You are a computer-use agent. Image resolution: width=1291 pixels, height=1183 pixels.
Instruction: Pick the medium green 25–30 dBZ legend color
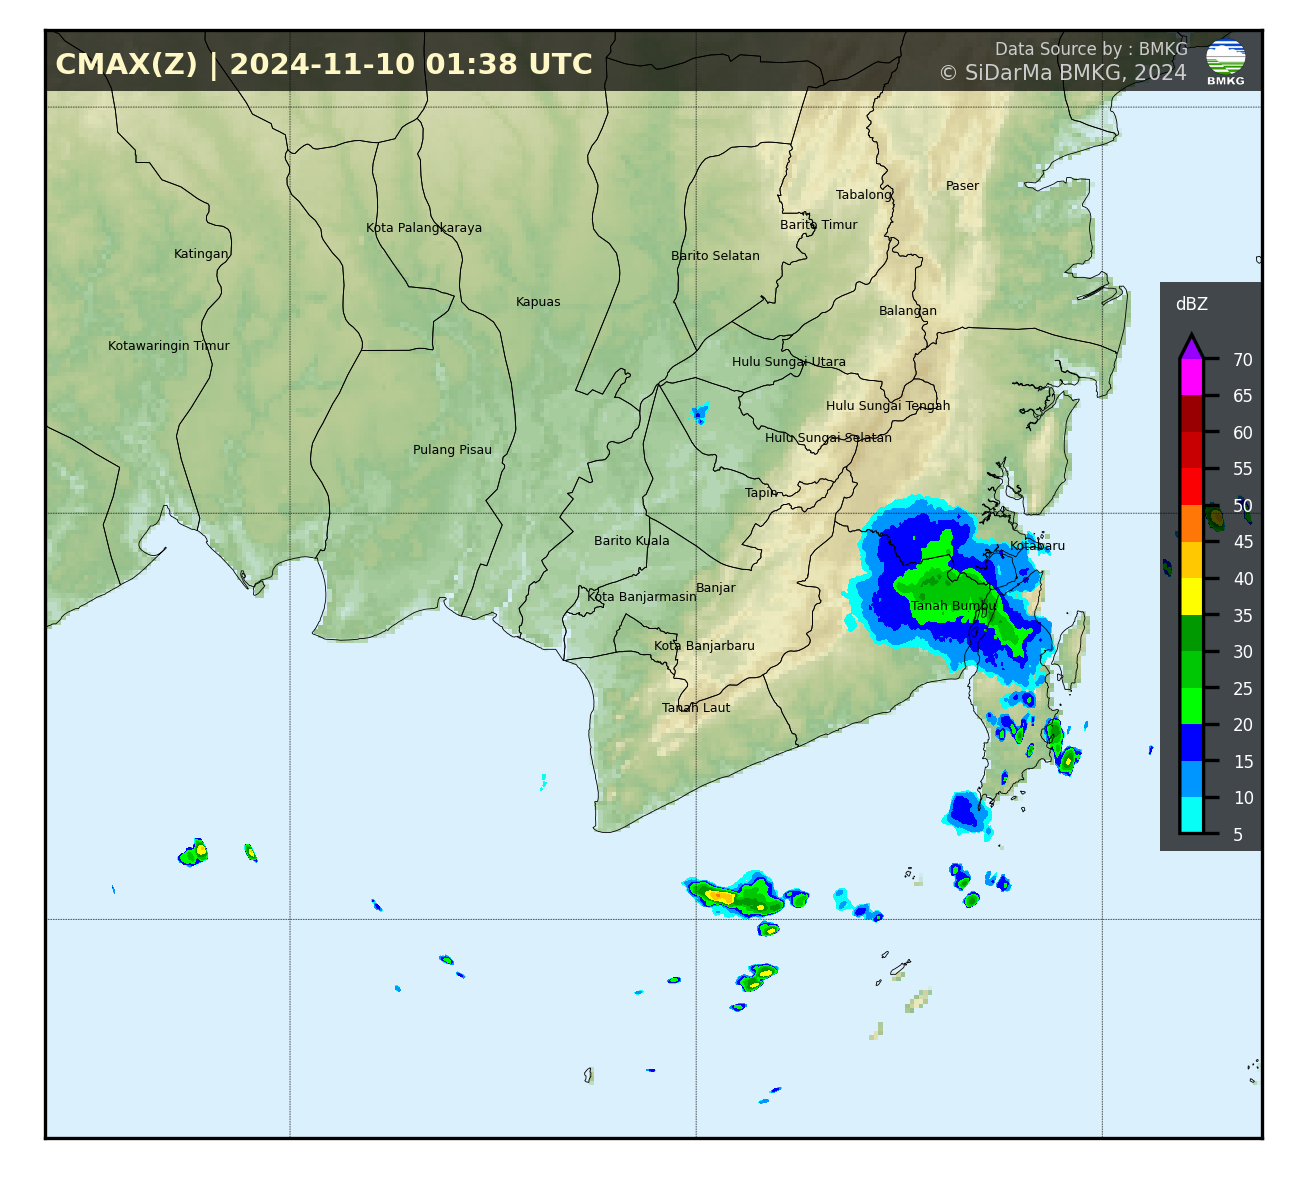(1191, 670)
